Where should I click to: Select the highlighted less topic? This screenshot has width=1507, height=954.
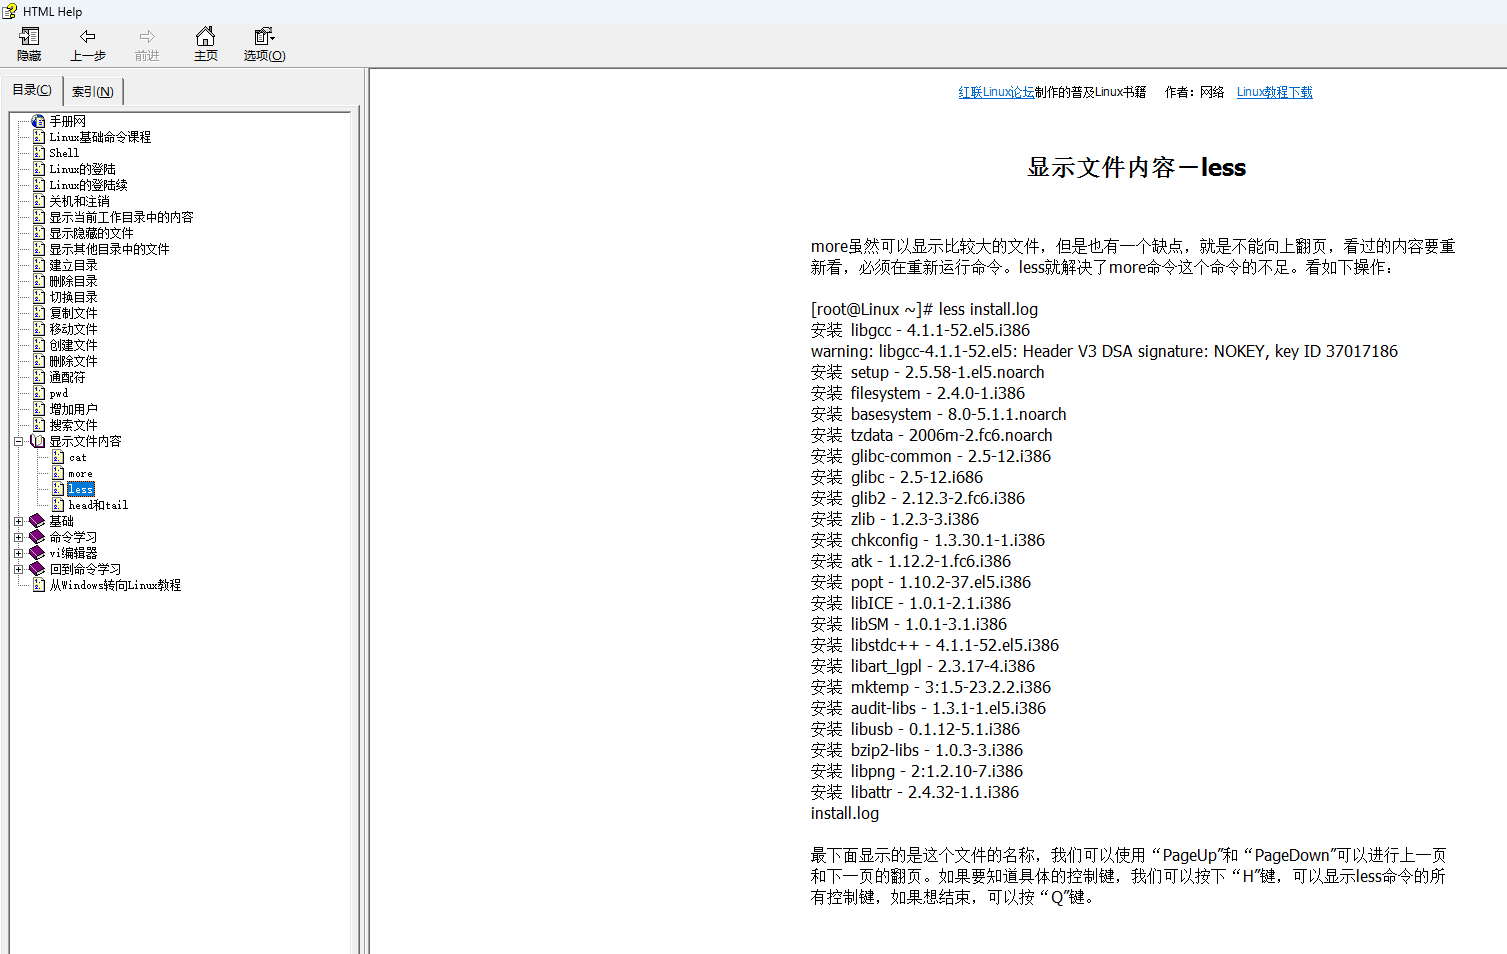point(81,489)
